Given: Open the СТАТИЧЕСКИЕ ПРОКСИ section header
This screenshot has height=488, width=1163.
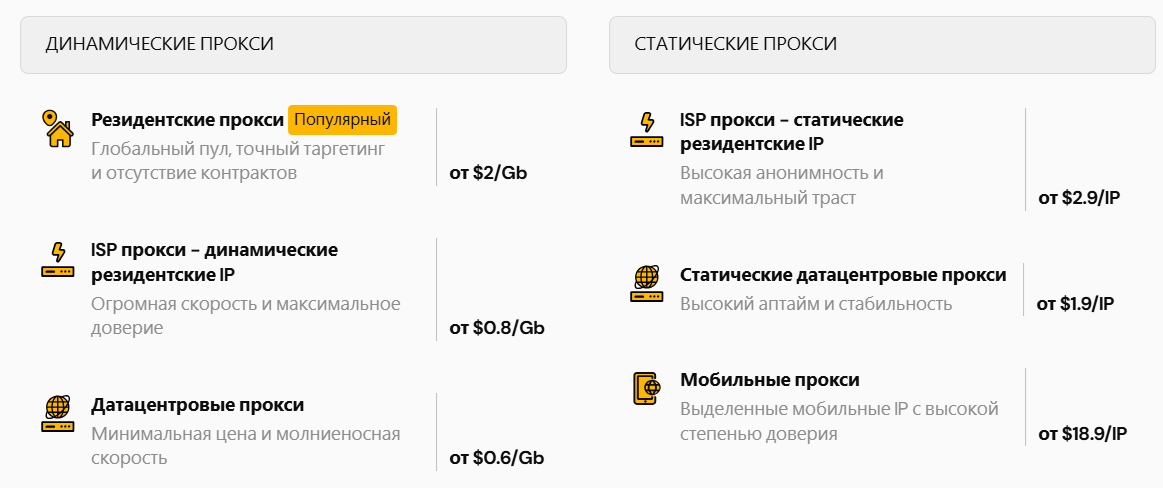Looking at the screenshot, I should pos(882,45).
